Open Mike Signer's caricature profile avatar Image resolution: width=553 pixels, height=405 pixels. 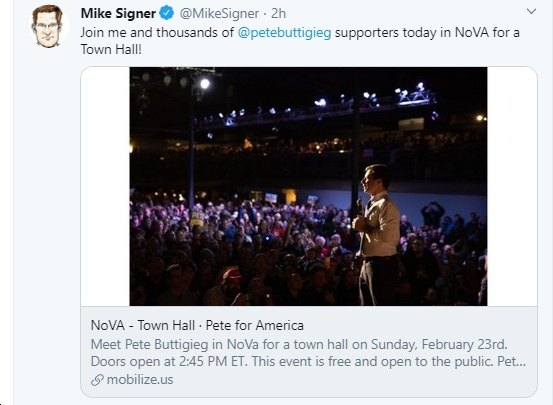click(x=48, y=26)
